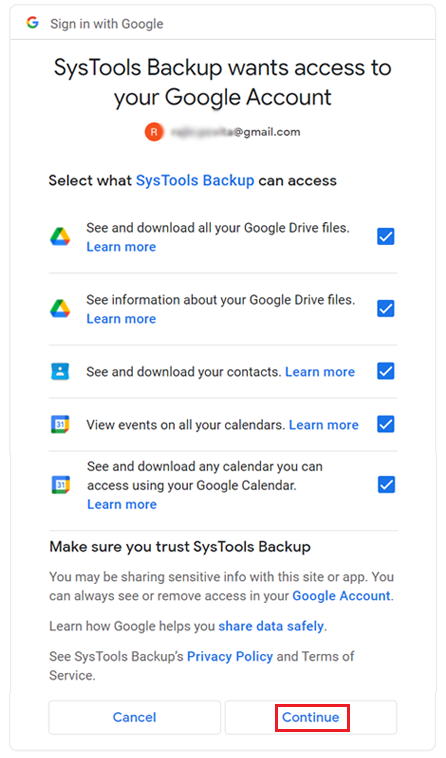Viewport: 446px width, 758px height.
Task: Open SysTools Backup link in heading
Action: [195, 180]
